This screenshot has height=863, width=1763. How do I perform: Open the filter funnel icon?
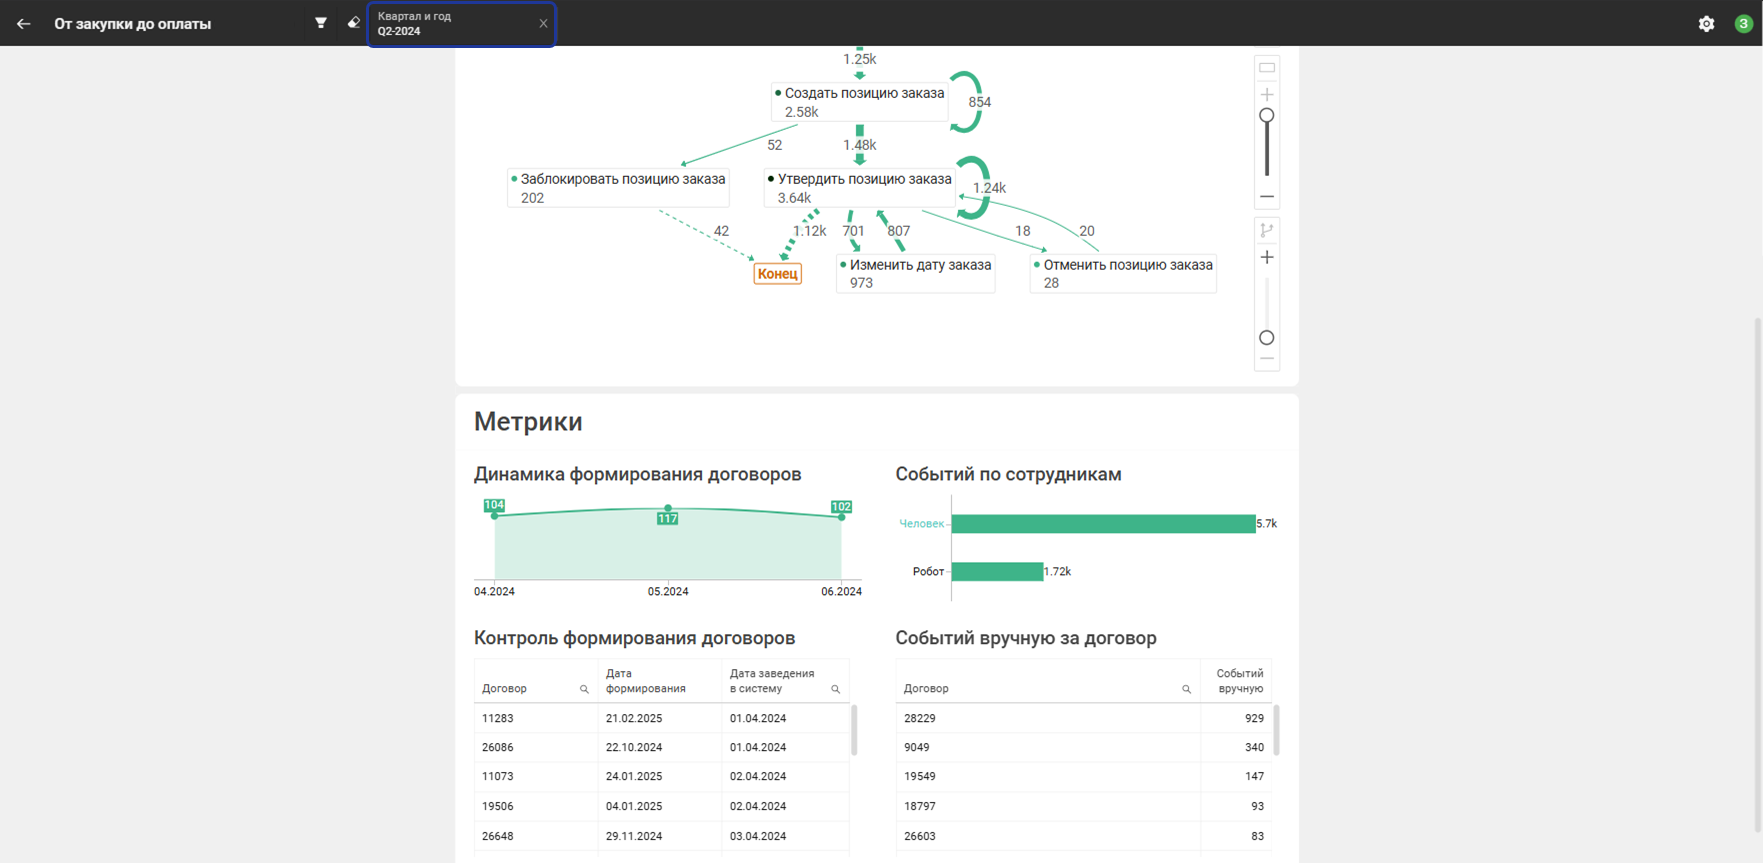(x=321, y=23)
